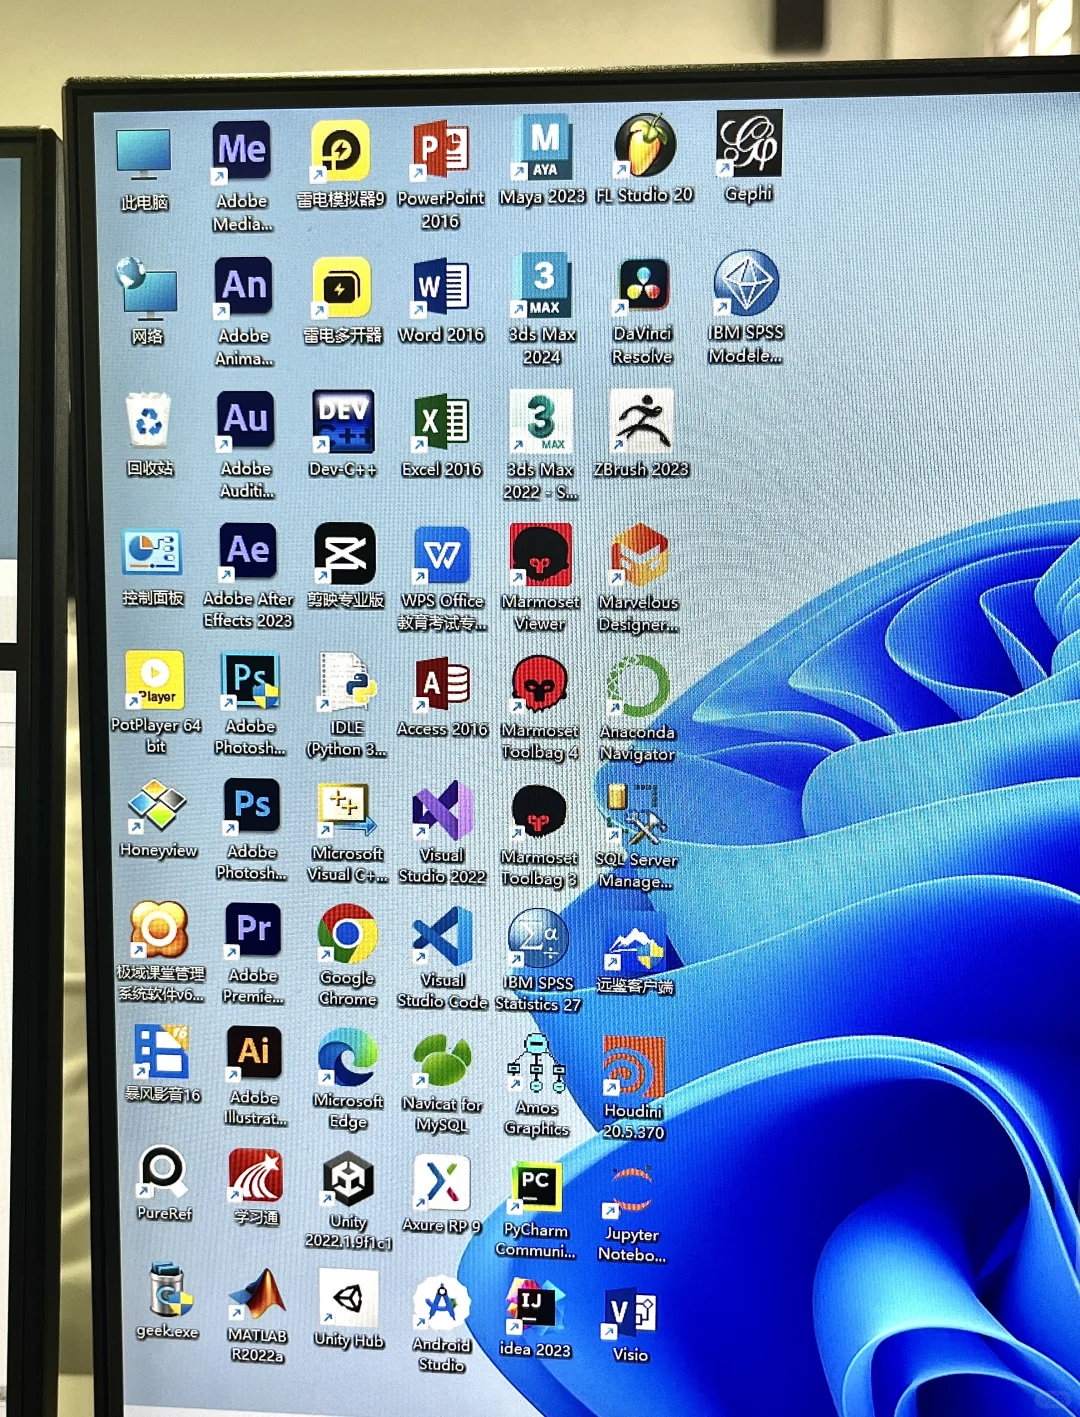Select the Microsoft Visual C++ icon

click(347, 811)
